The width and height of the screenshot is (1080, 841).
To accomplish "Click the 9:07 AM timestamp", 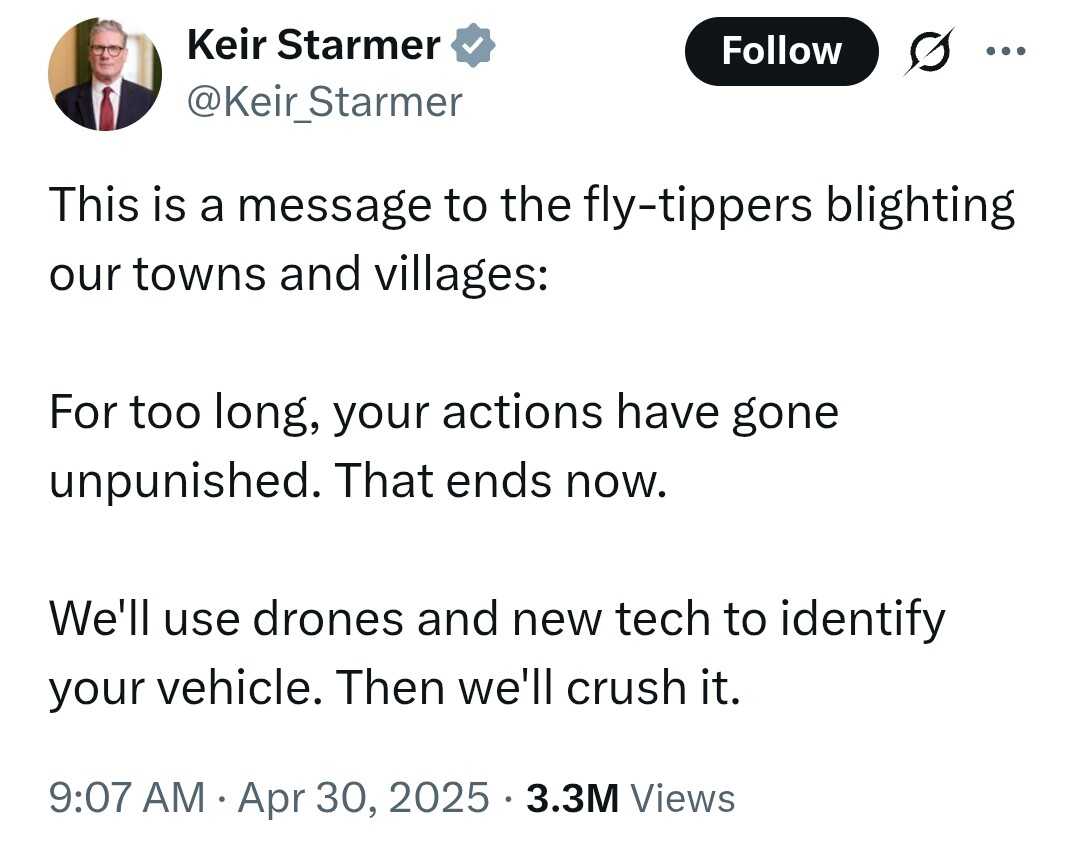I will [x=127, y=797].
